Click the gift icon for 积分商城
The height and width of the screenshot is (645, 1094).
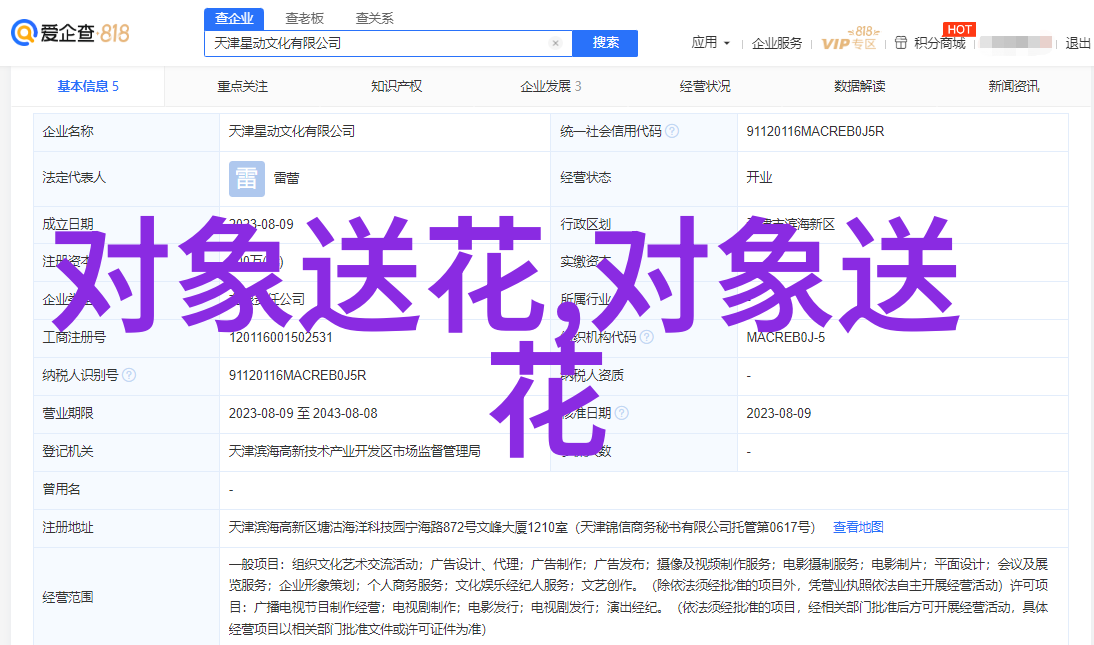[901, 43]
